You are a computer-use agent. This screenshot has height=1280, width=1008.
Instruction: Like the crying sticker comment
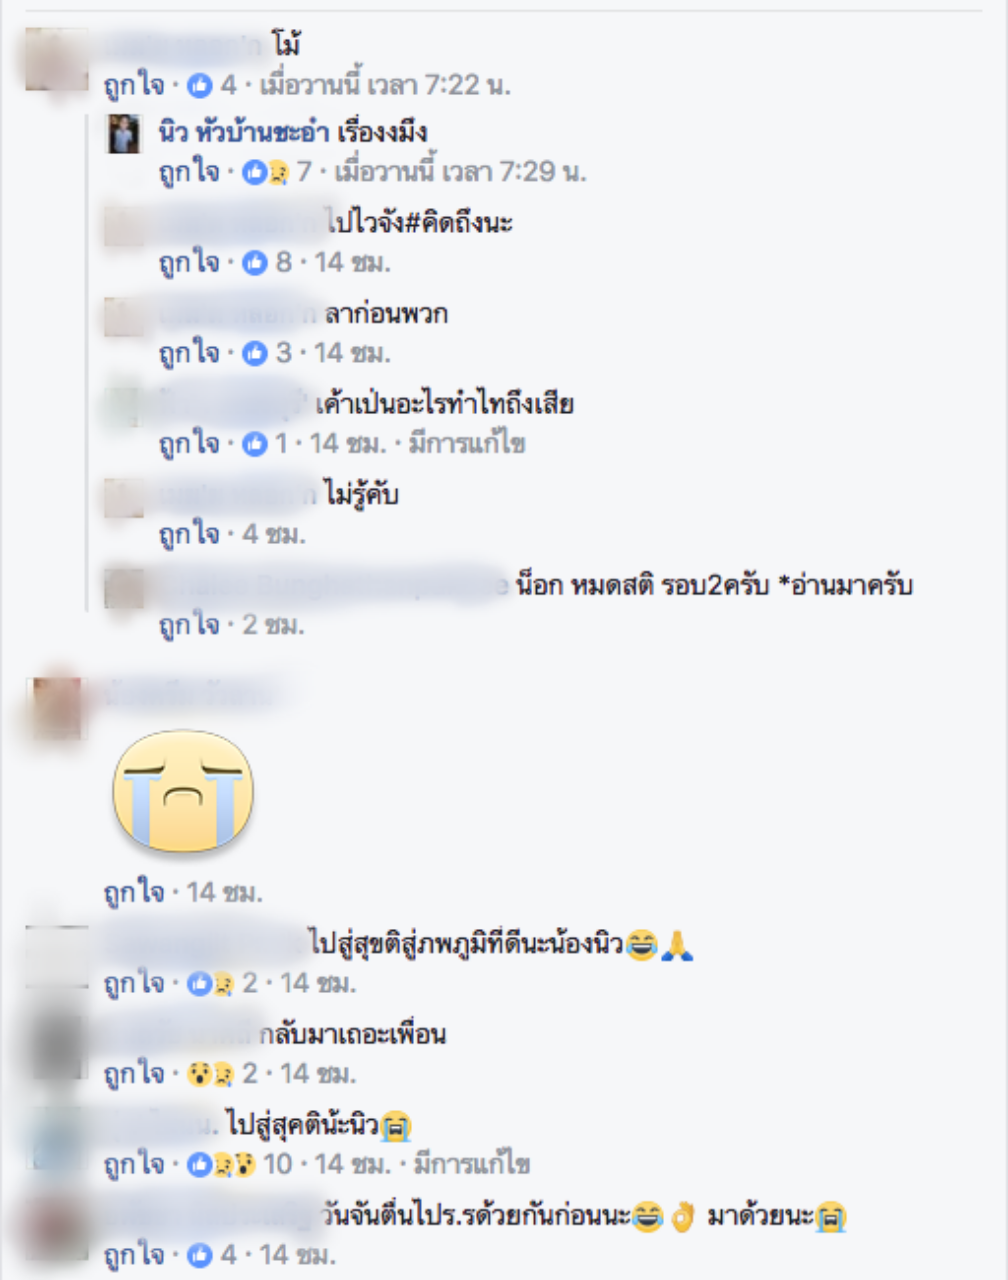pyautogui.click(x=133, y=892)
